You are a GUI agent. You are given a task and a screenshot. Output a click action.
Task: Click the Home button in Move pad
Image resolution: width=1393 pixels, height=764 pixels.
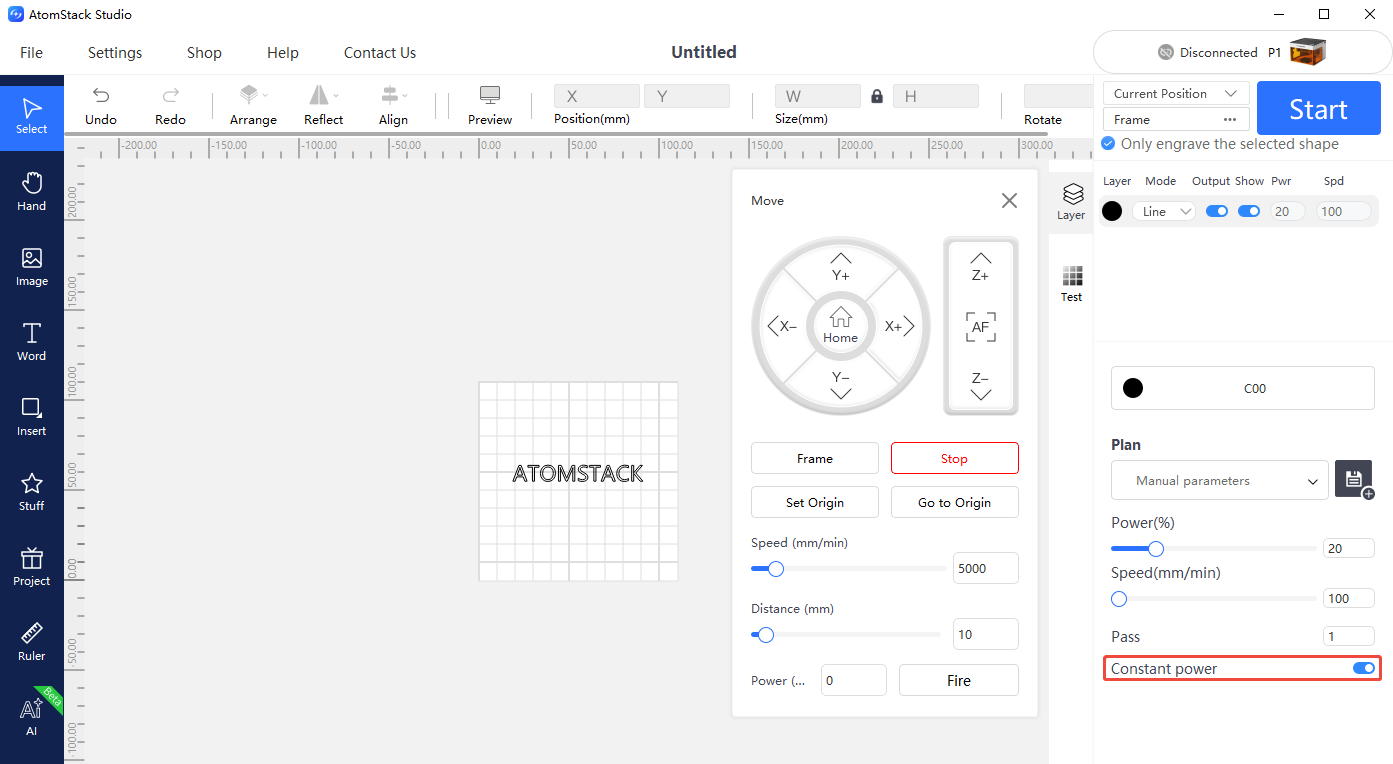(841, 326)
